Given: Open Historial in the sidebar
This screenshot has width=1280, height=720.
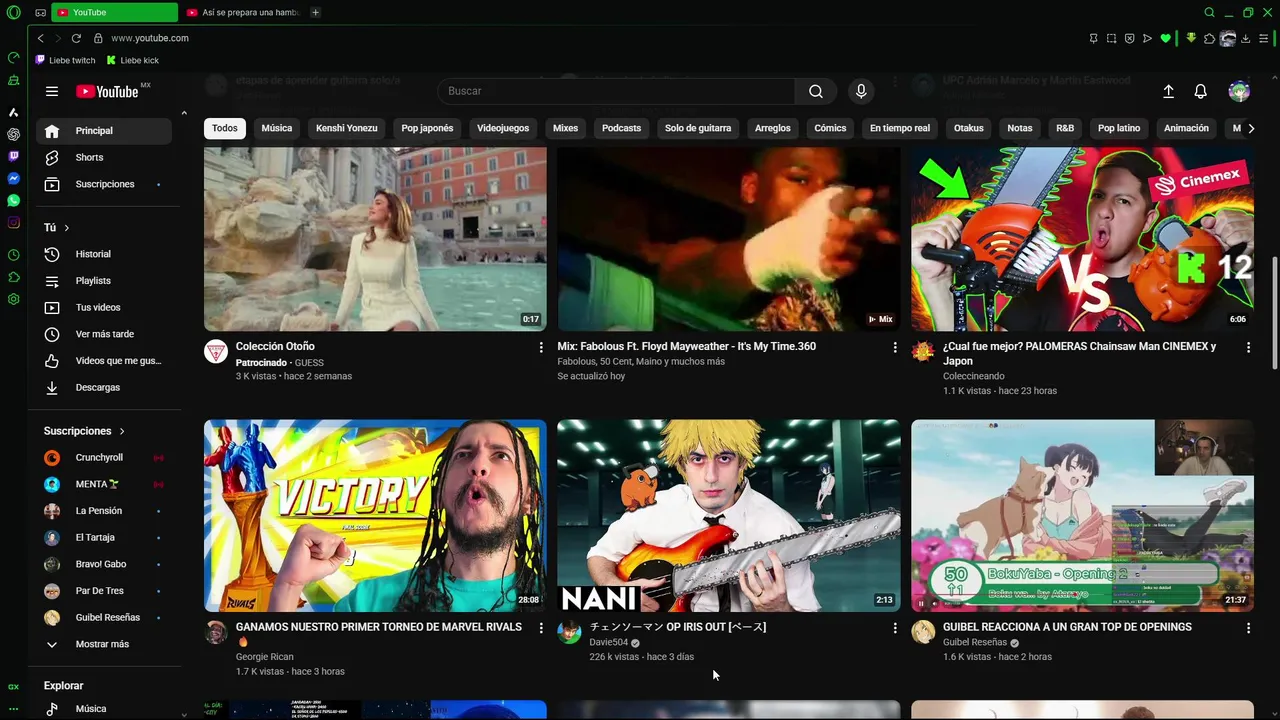Looking at the screenshot, I should pos(104,254).
